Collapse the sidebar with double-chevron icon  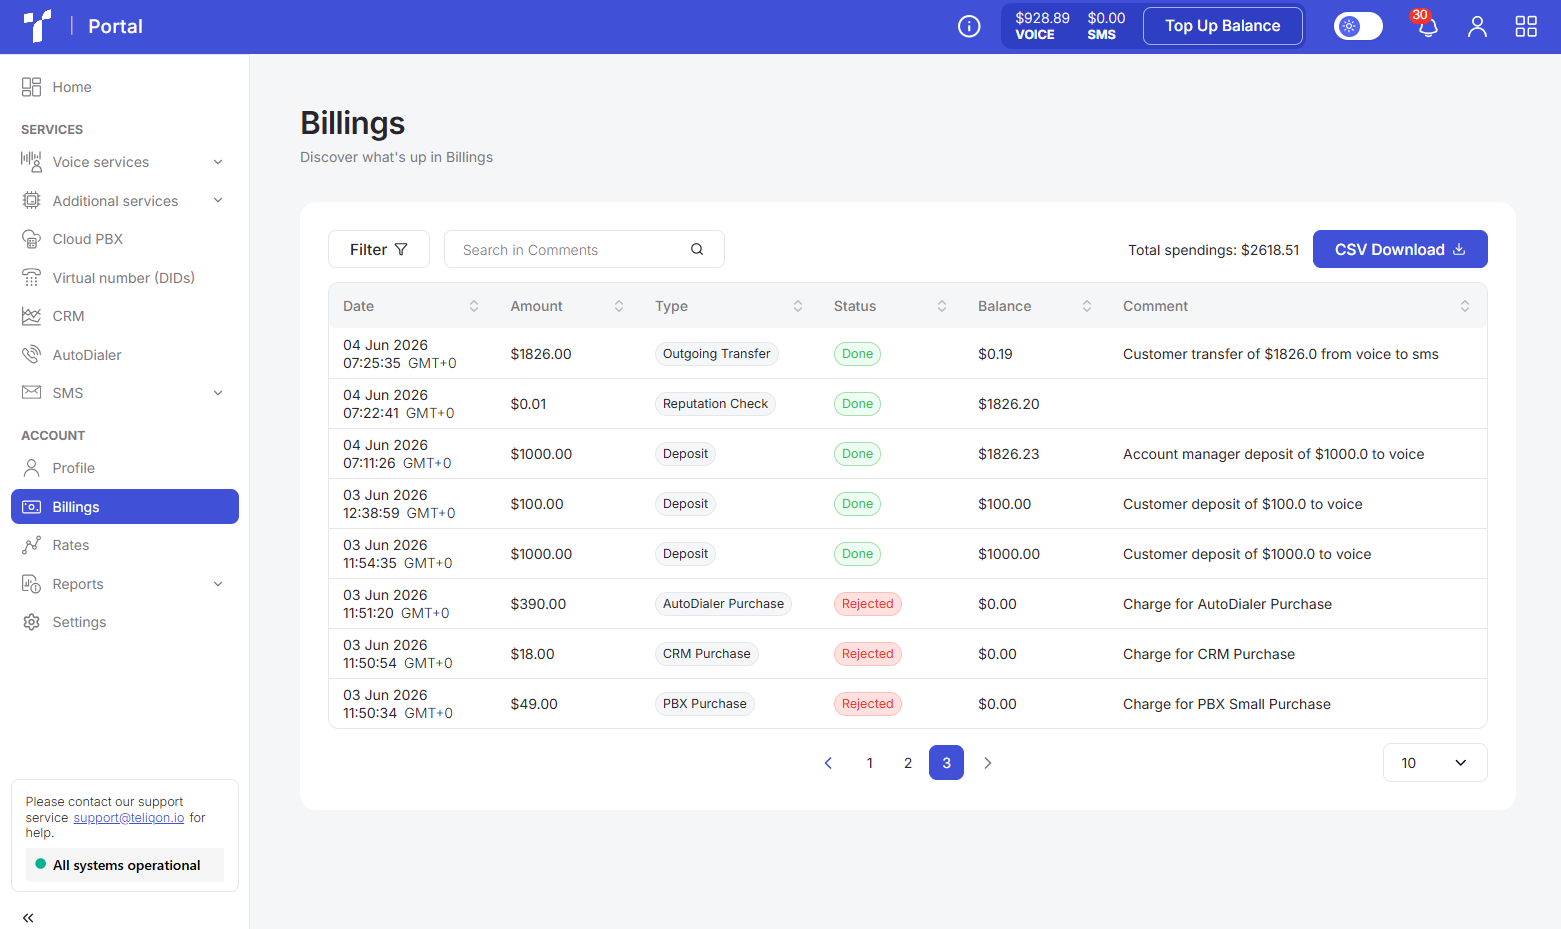point(28,917)
